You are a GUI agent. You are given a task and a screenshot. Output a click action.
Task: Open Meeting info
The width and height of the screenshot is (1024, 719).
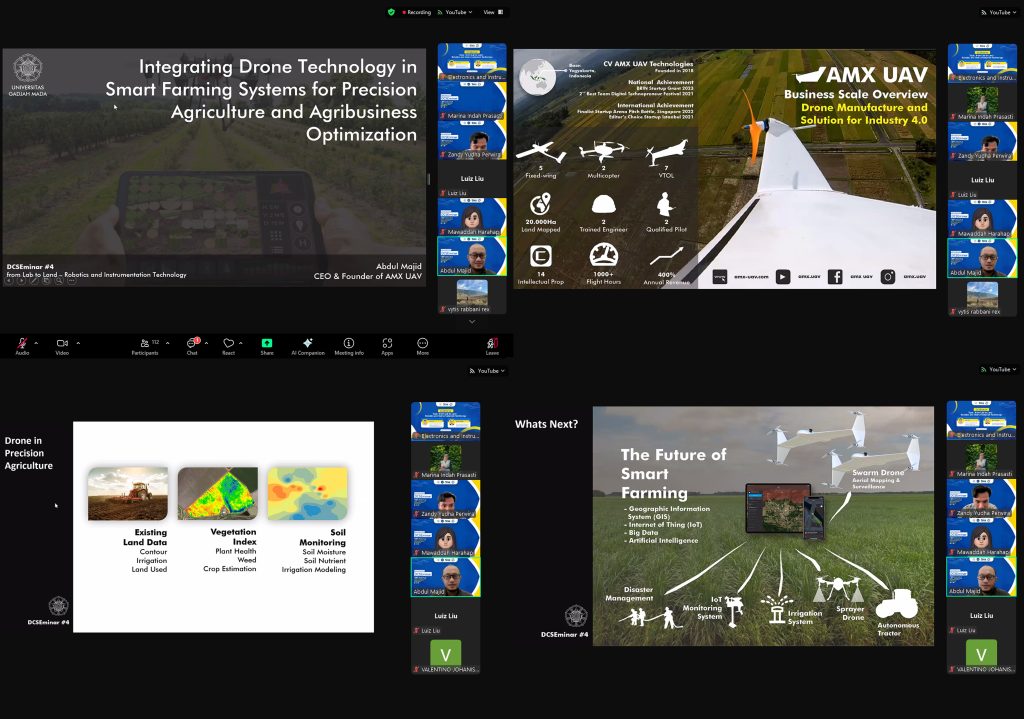pyautogui.click(x=349, y=345)
